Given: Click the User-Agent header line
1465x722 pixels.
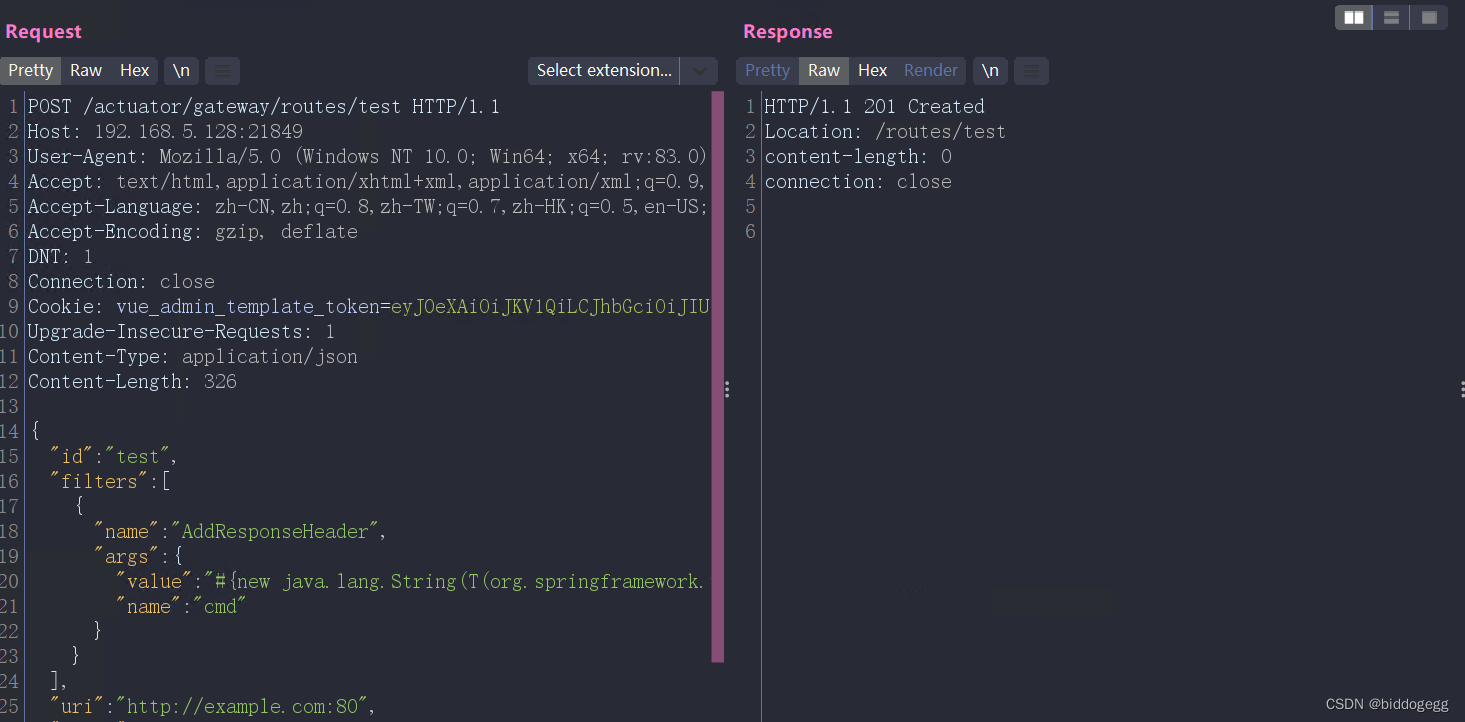Looking at the screenshot, I should pos(367,156).
